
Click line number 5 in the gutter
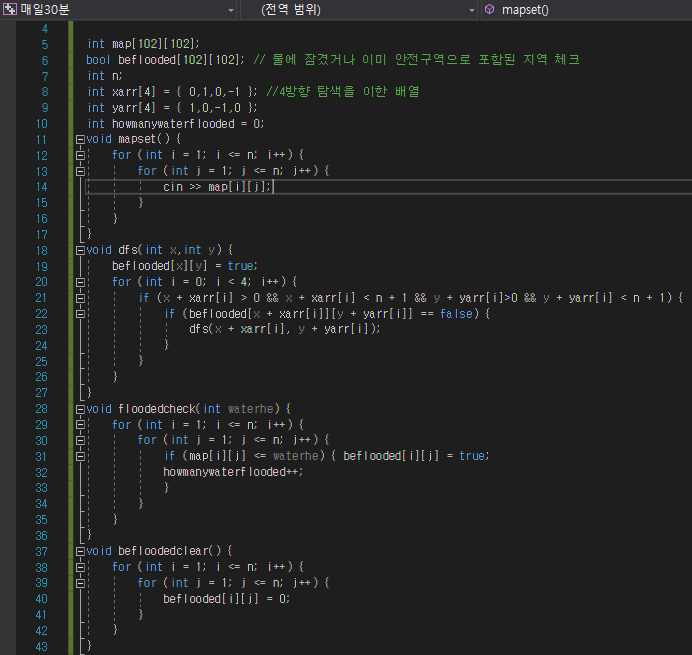pyautogui.click(x=45, y=45)
